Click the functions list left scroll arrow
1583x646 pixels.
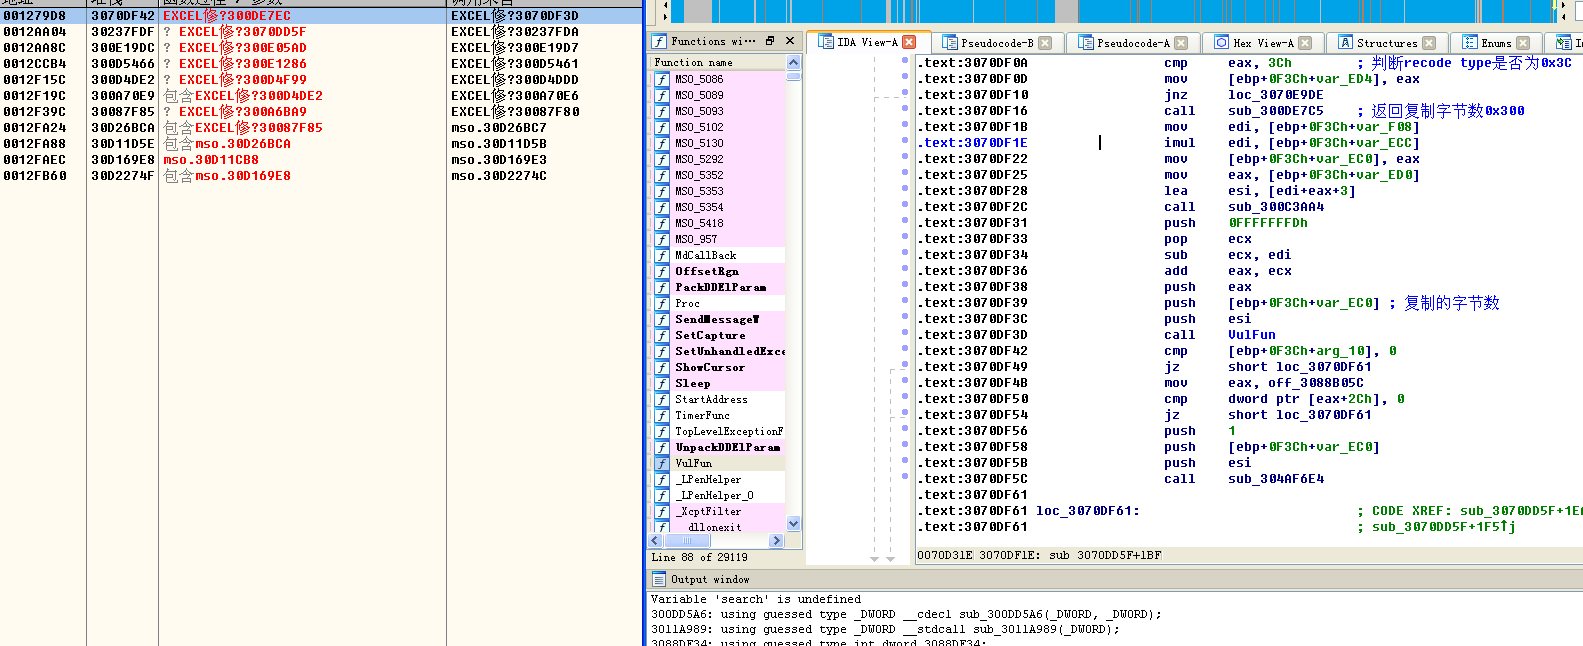[x=657, y=540]
